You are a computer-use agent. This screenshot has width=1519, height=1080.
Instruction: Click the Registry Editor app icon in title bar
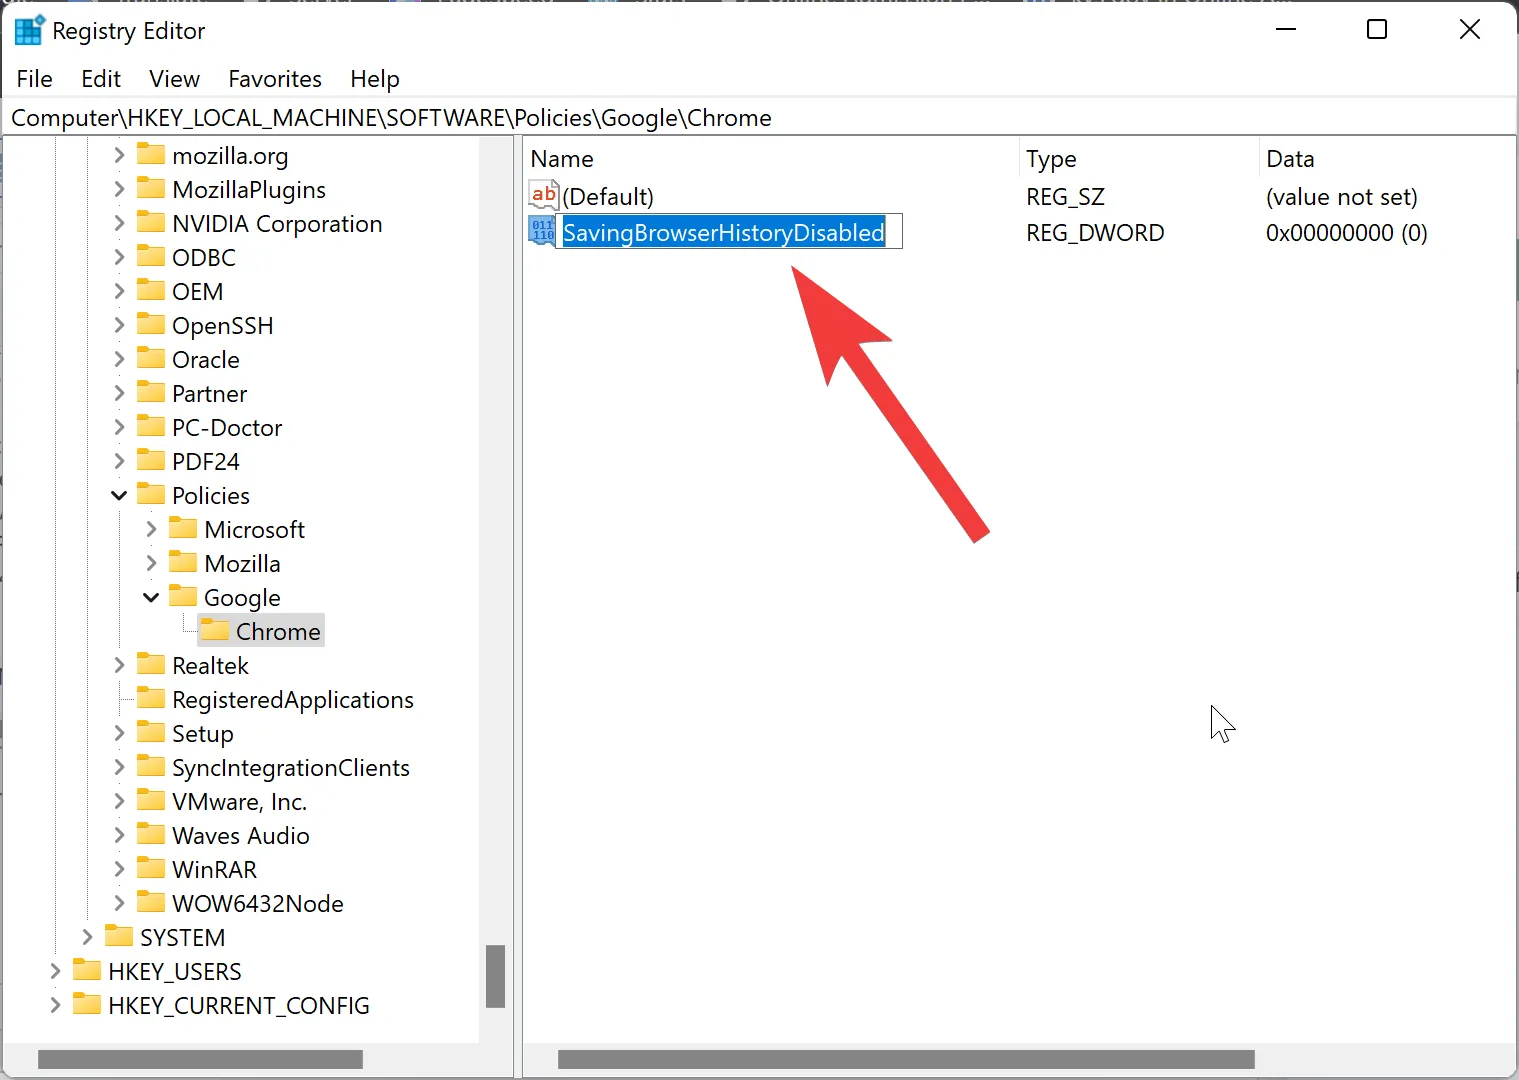coord(28,31)
